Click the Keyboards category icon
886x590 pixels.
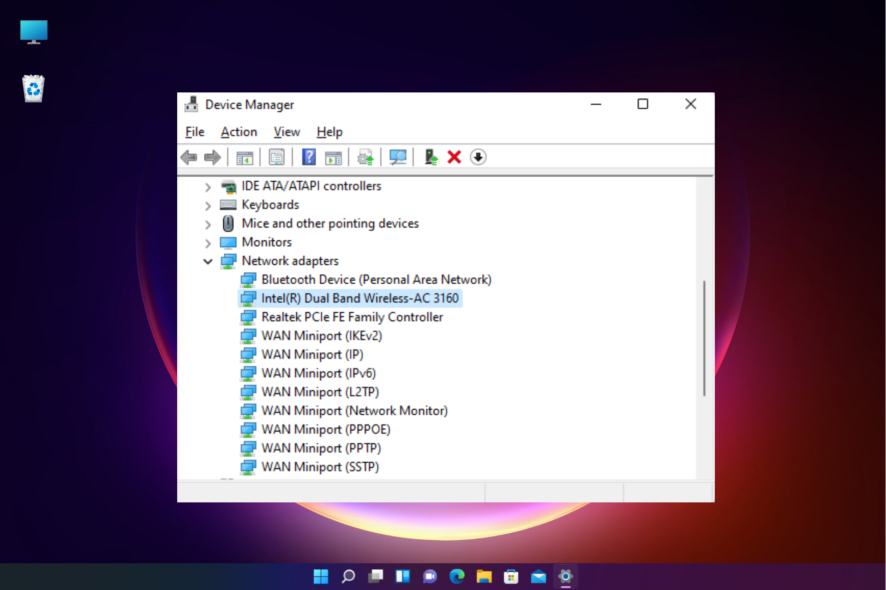point(228,205)
